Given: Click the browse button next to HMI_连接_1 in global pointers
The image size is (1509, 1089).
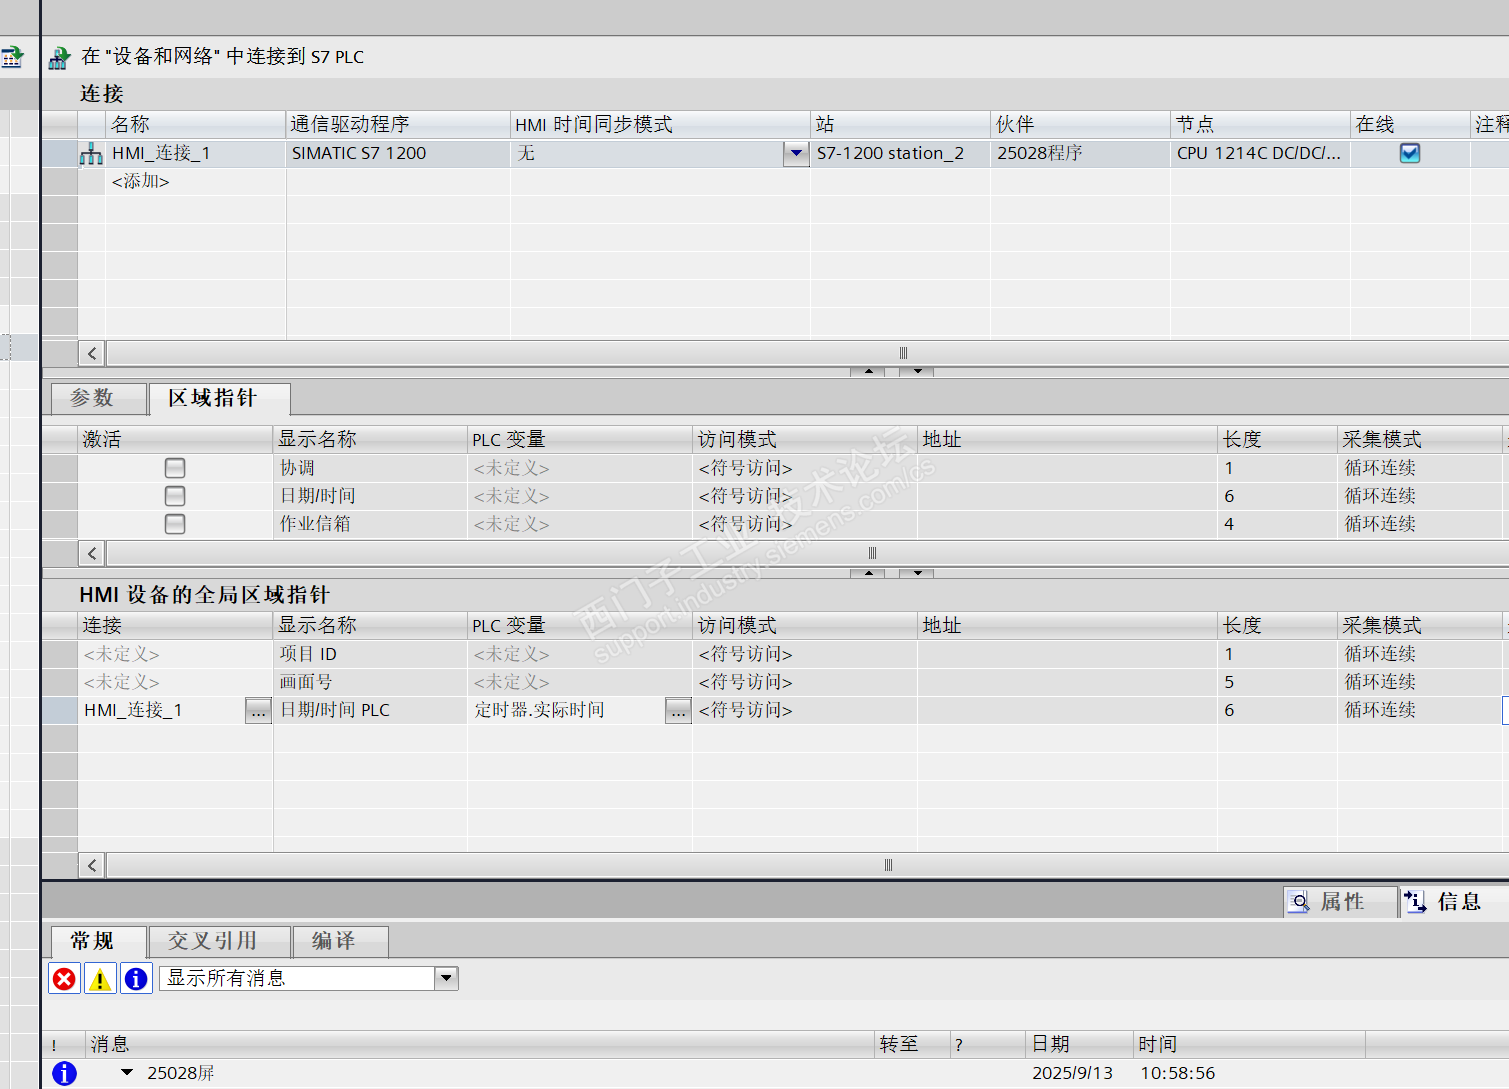Looking at the screenshot, I should [258, 710].
